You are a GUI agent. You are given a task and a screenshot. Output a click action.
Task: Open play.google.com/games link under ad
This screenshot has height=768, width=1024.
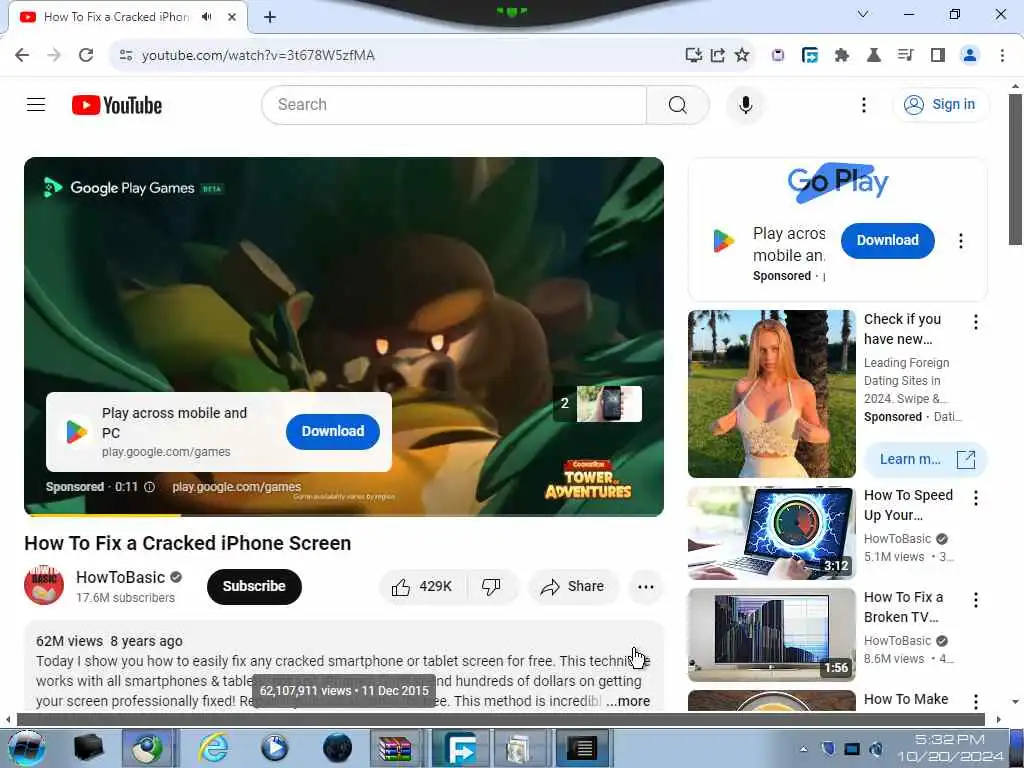point(236,487)
